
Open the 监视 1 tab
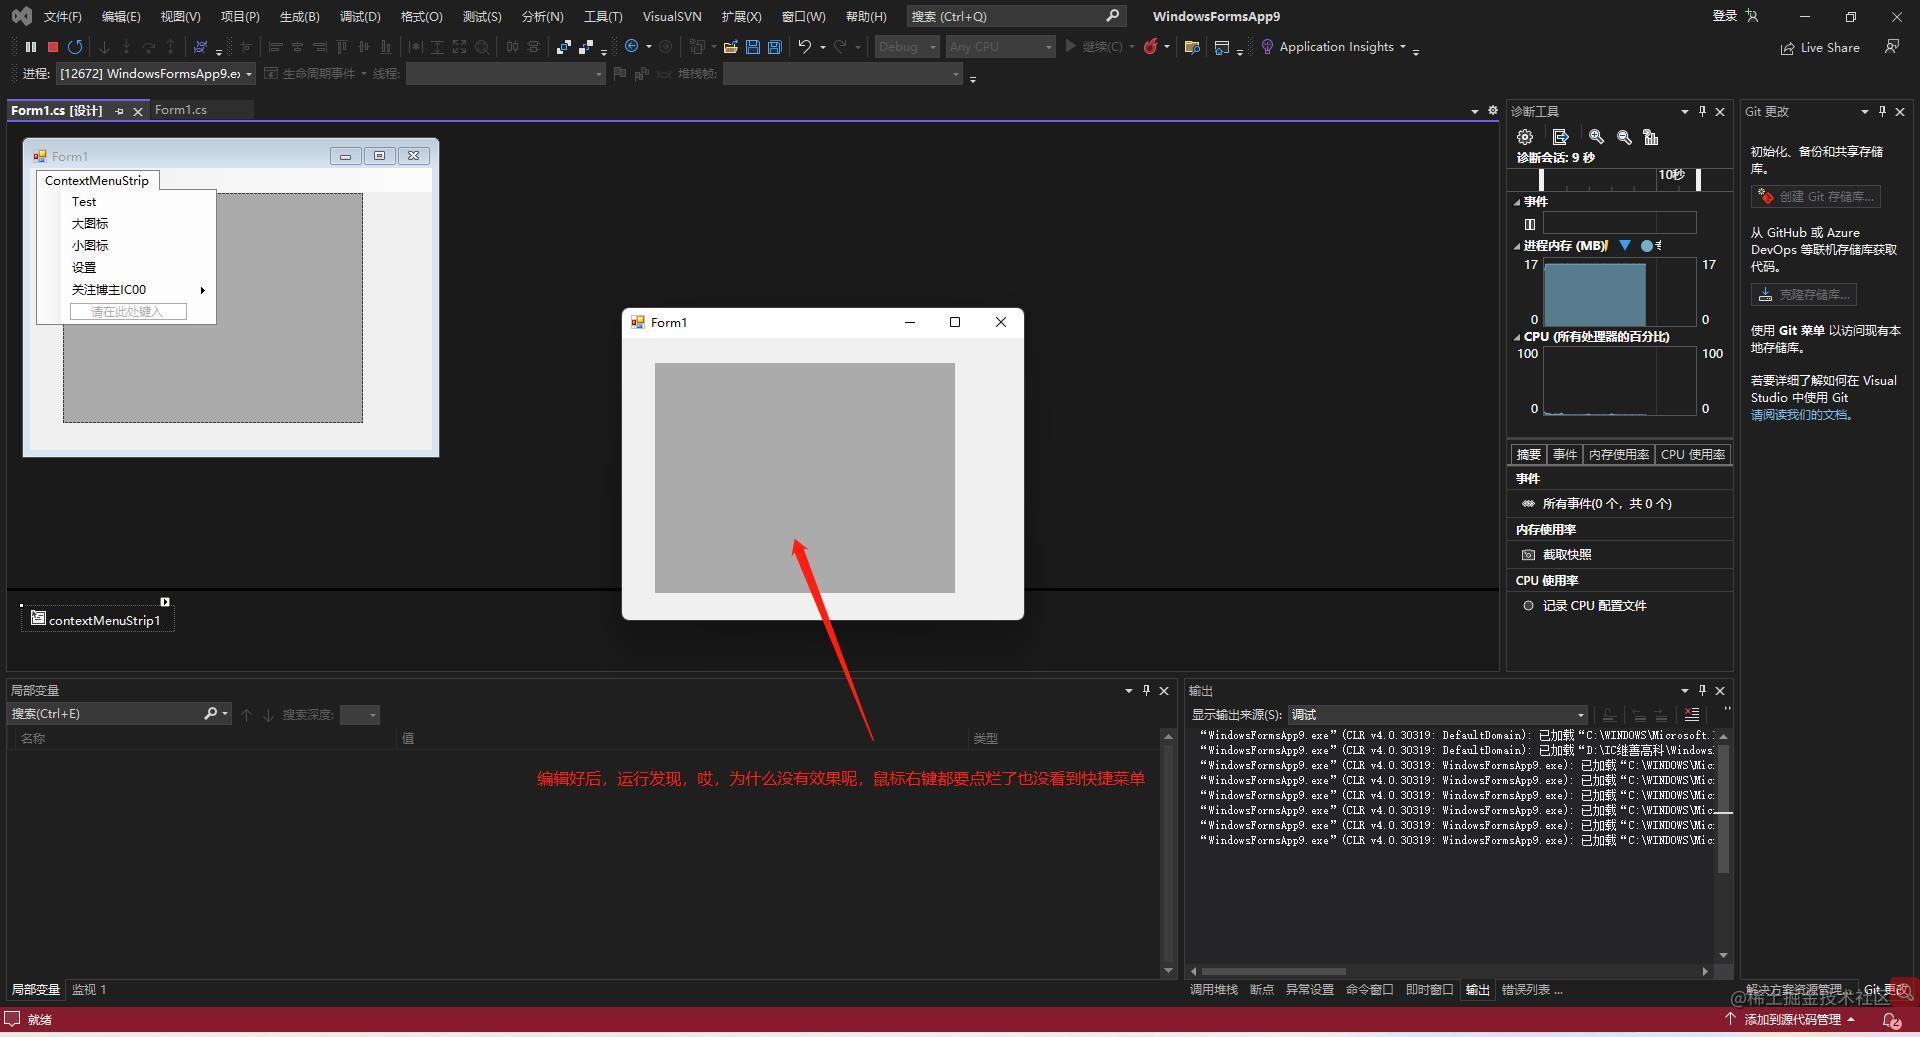[x=89, y=990]
